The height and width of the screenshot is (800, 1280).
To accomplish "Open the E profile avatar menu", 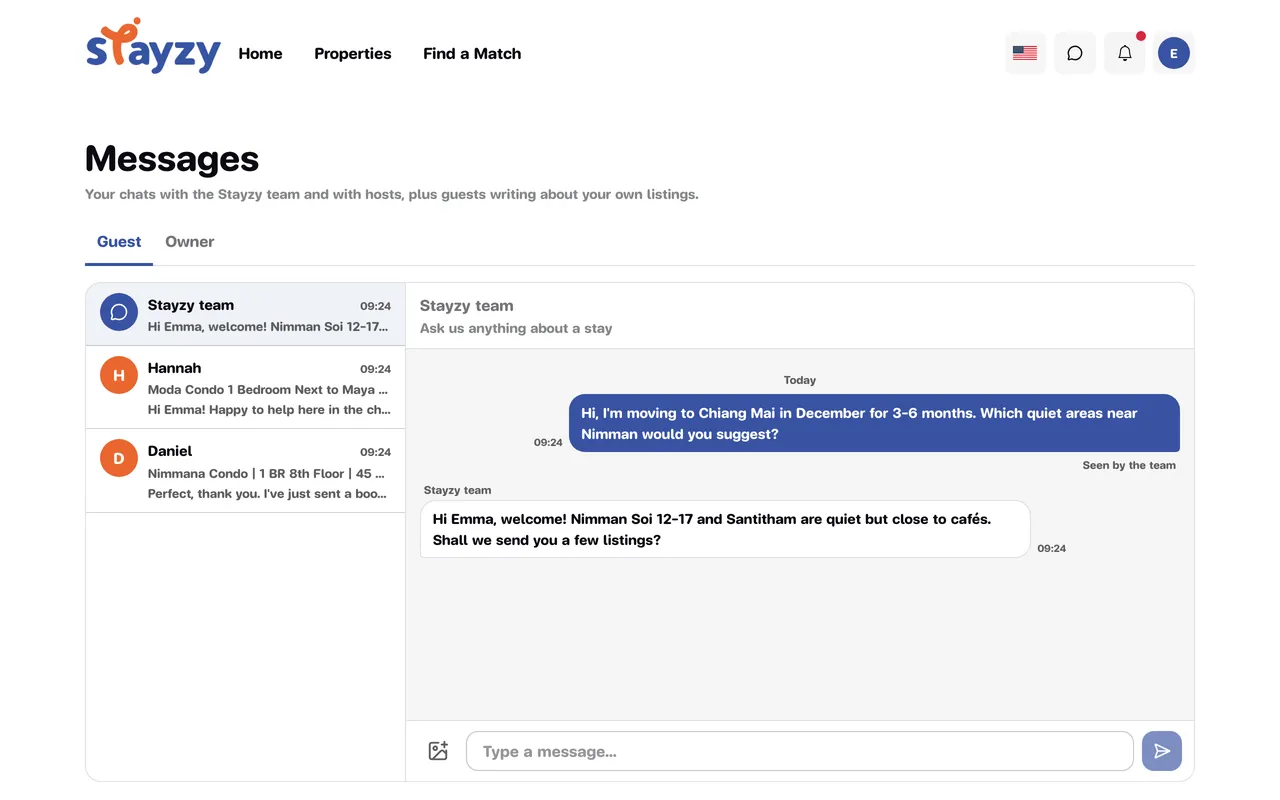I will pyautogui.click(x=1174, y=53).
